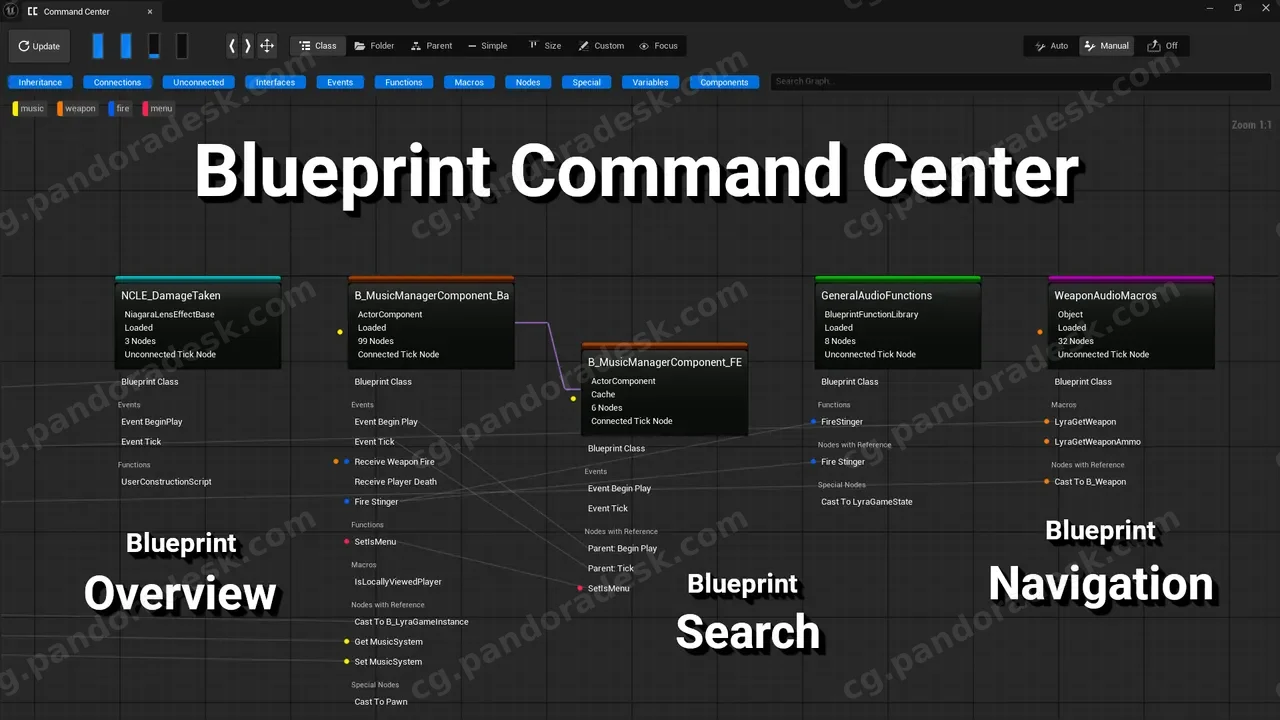Close the Command Center tab
The width and height of the screenshot is (1280, 720).
click(150, 12)
